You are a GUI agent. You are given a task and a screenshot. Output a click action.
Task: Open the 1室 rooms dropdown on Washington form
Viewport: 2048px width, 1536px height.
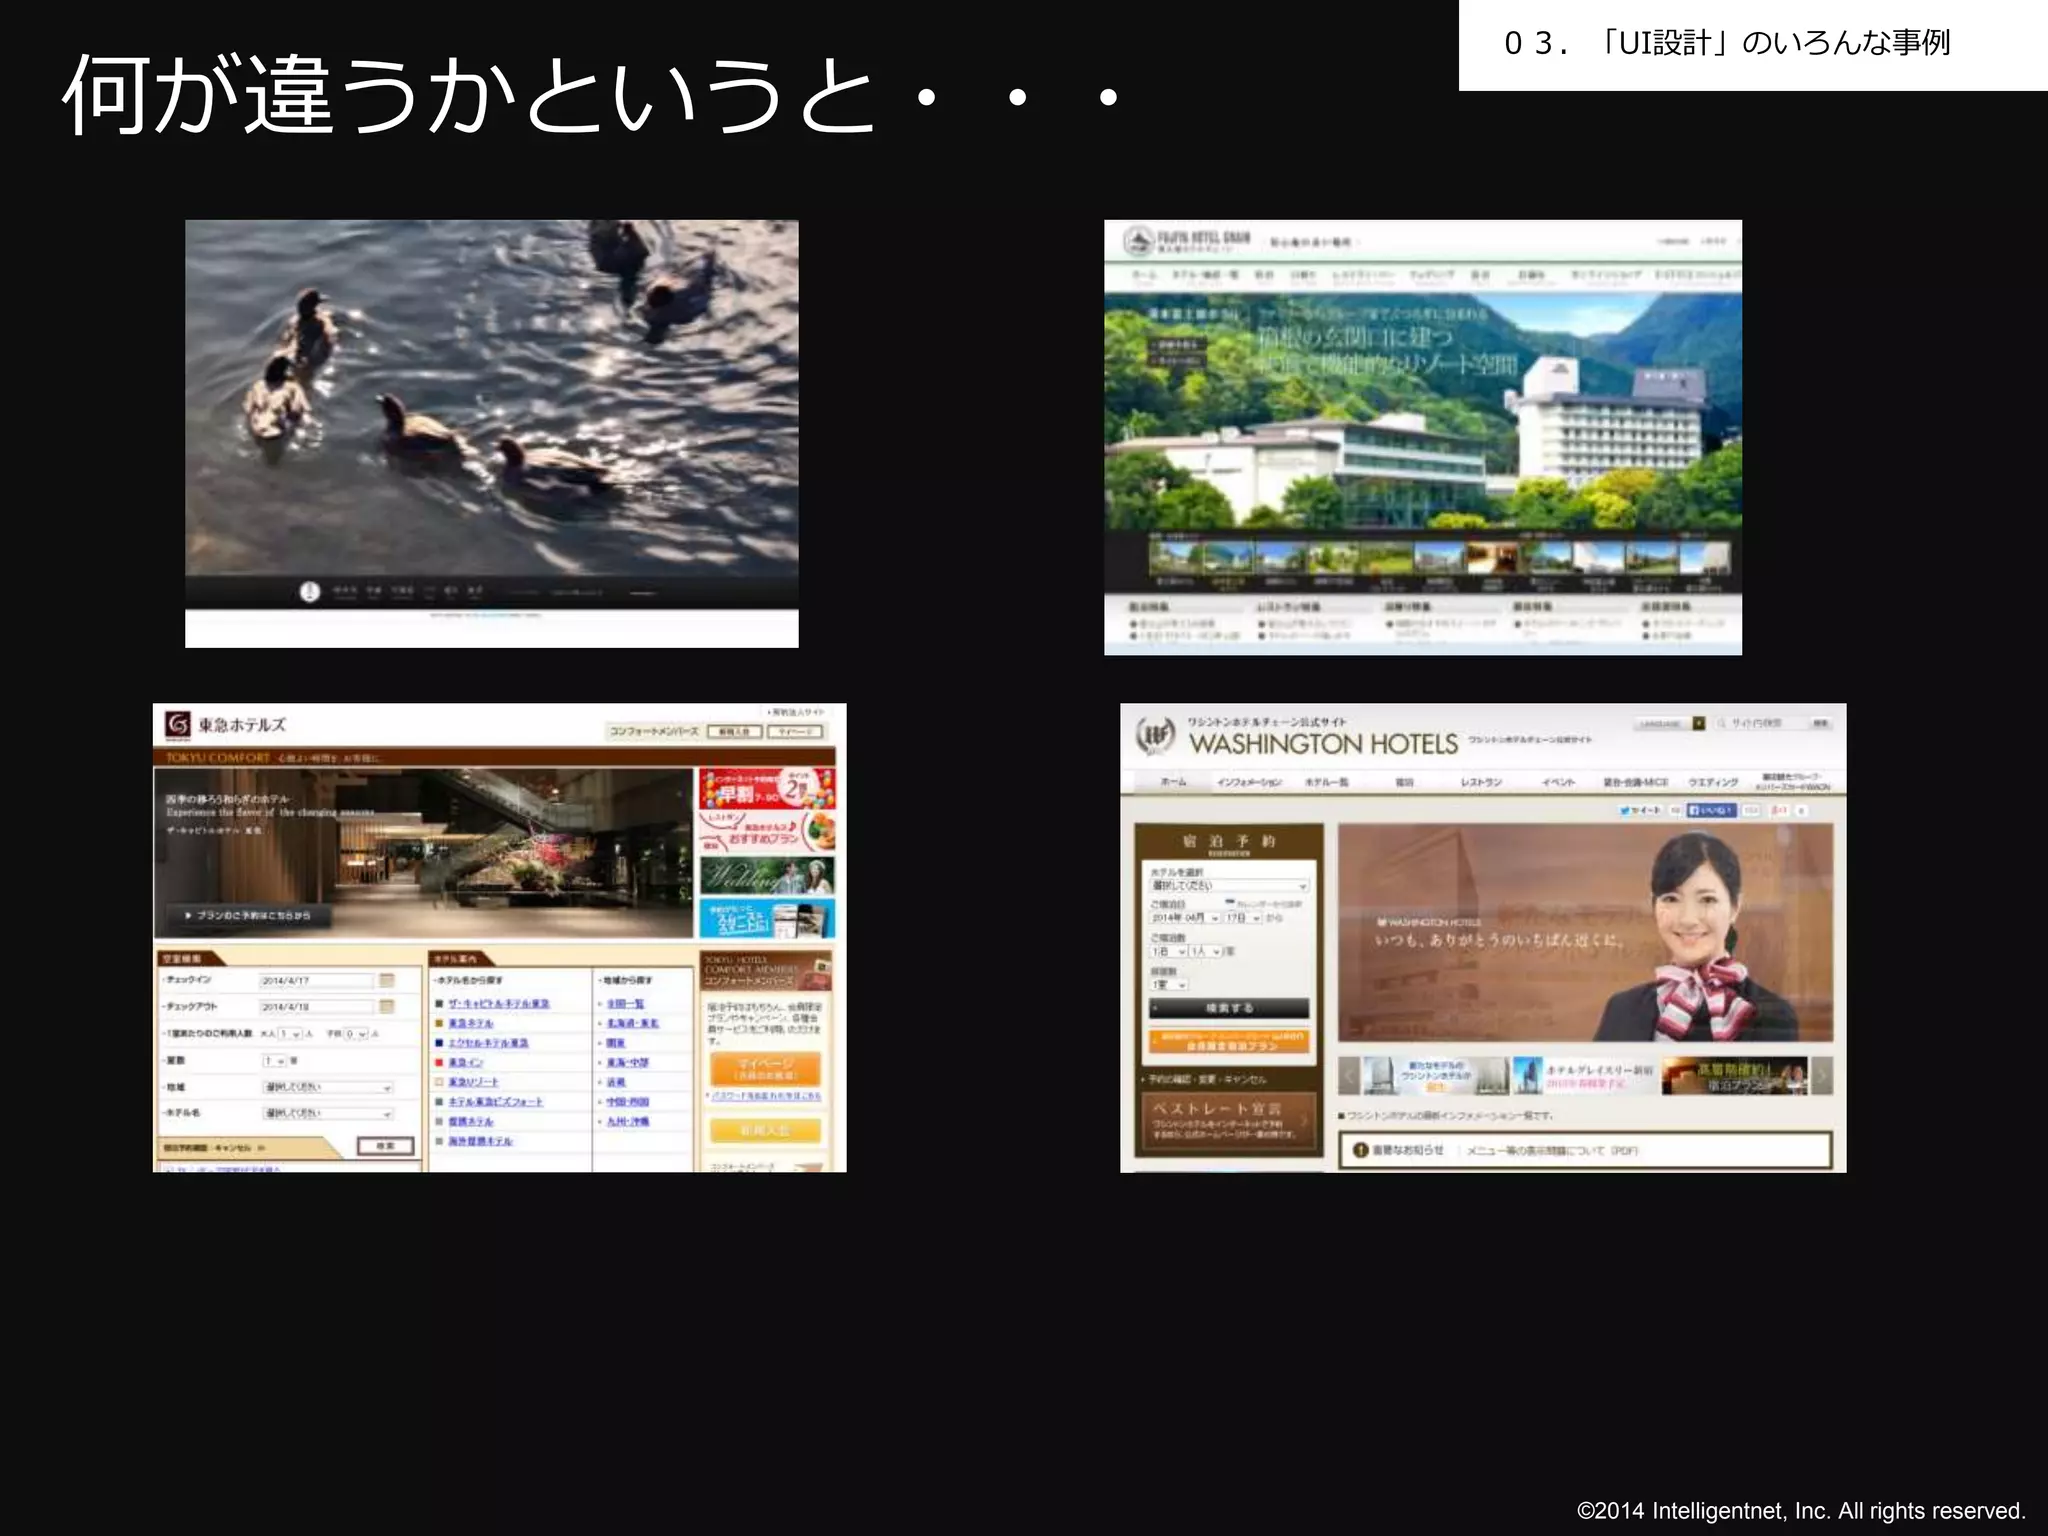pyautogui.click(x=1168, y=985)
